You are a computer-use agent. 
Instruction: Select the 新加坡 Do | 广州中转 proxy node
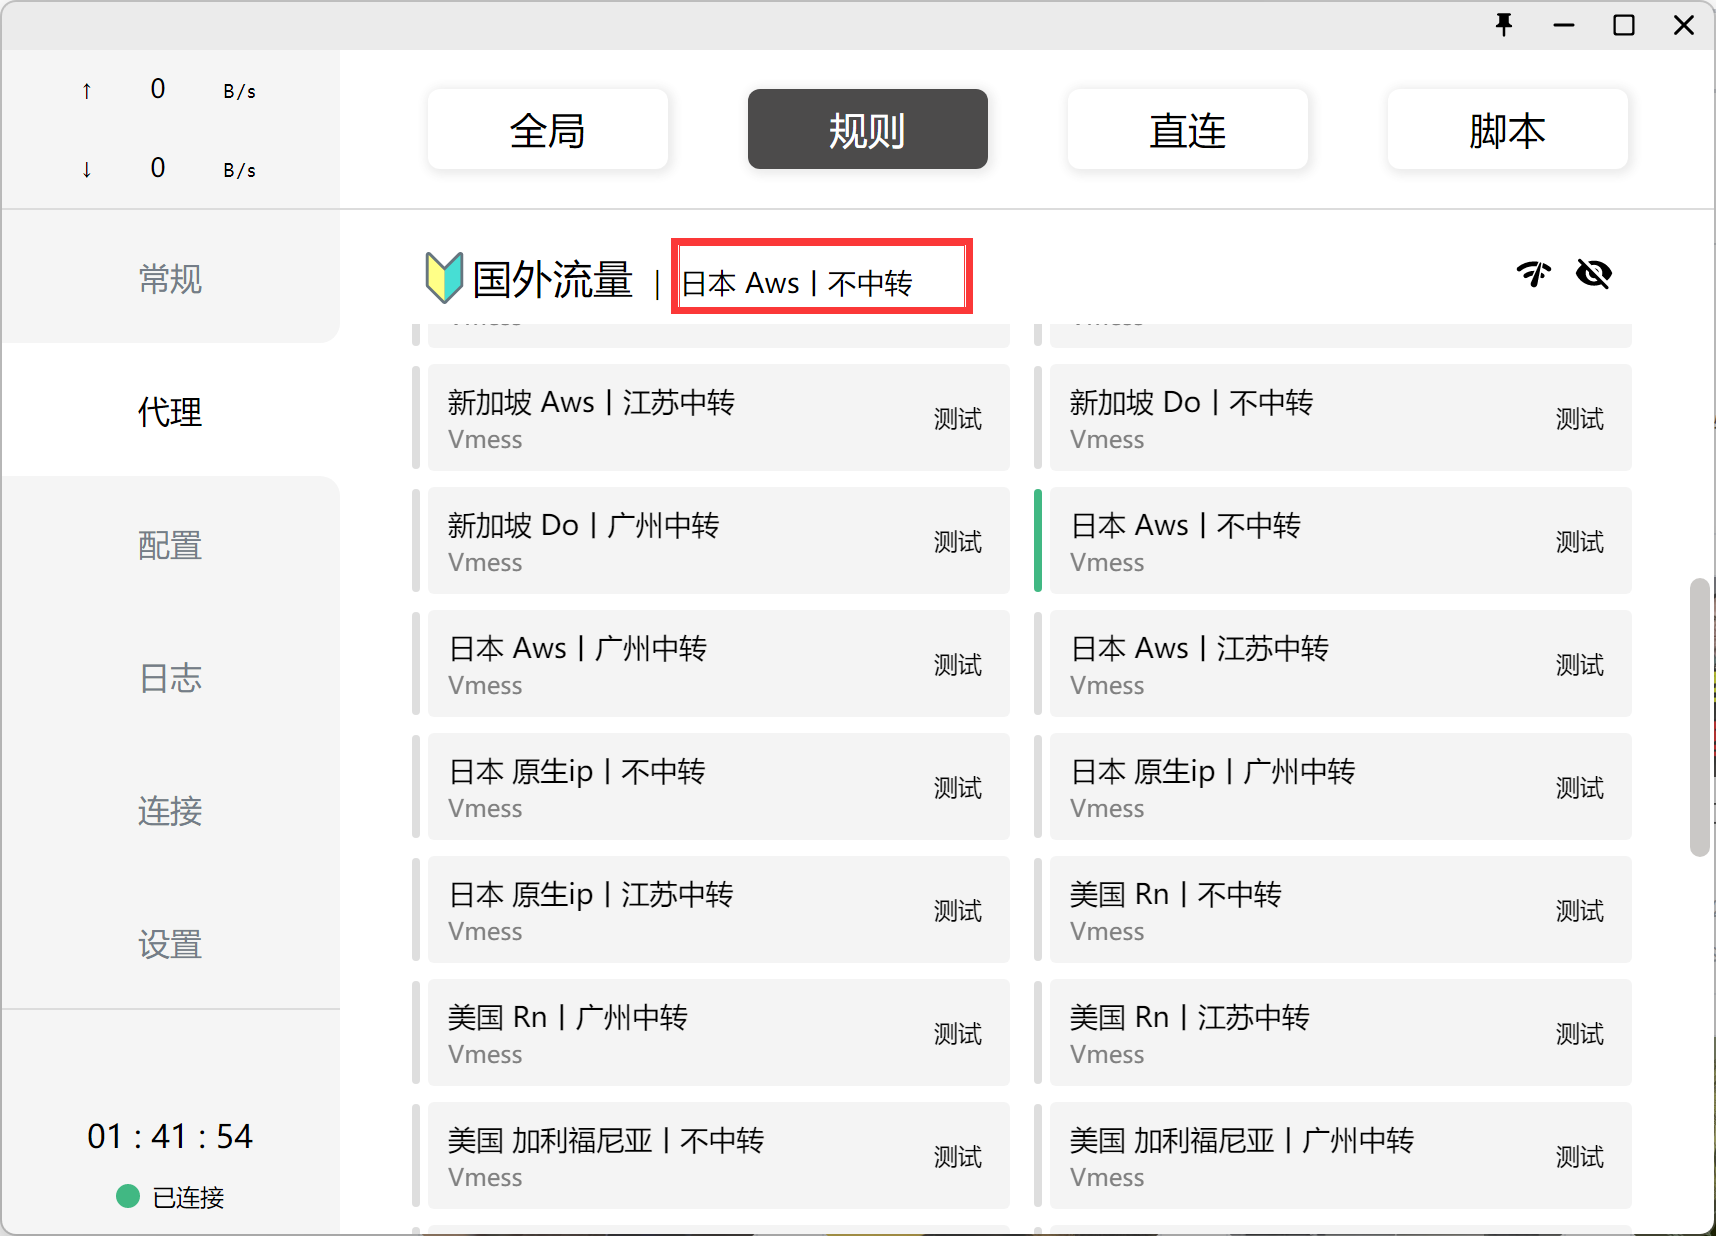pyautogui.click(x=719, y=540)
